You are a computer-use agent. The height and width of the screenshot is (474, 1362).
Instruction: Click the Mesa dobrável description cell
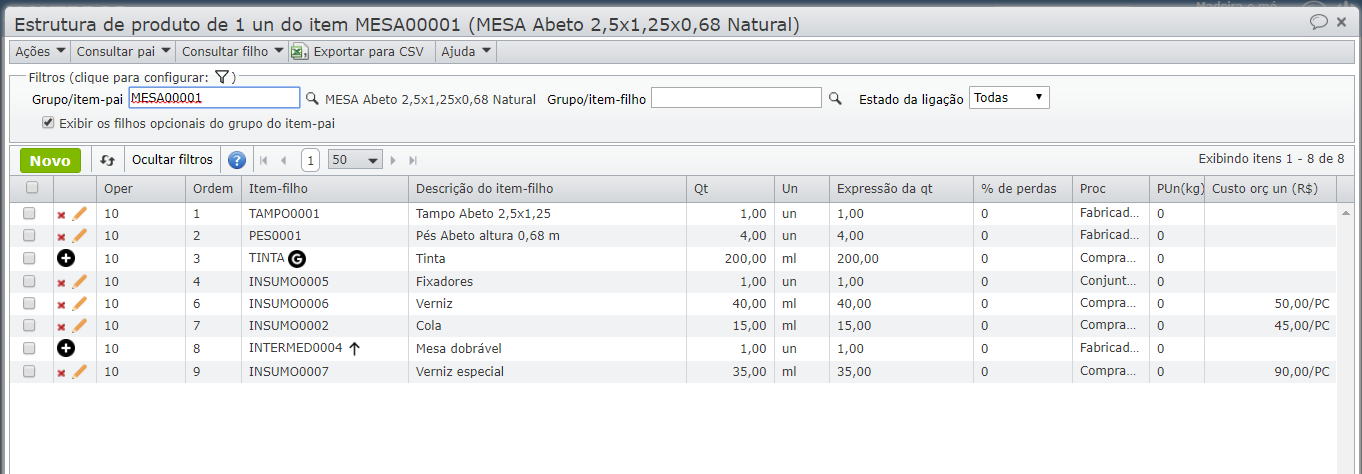[548, 349]
